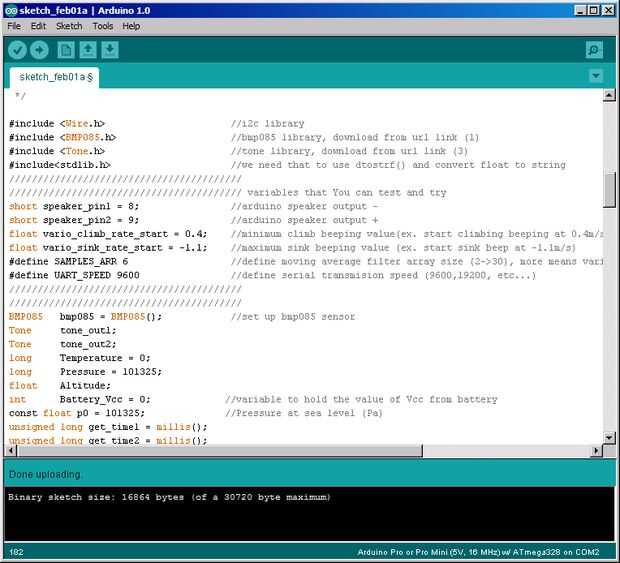
Task: Click 'long Pressure = 101325;' line
Action: (x=85, y=372)
